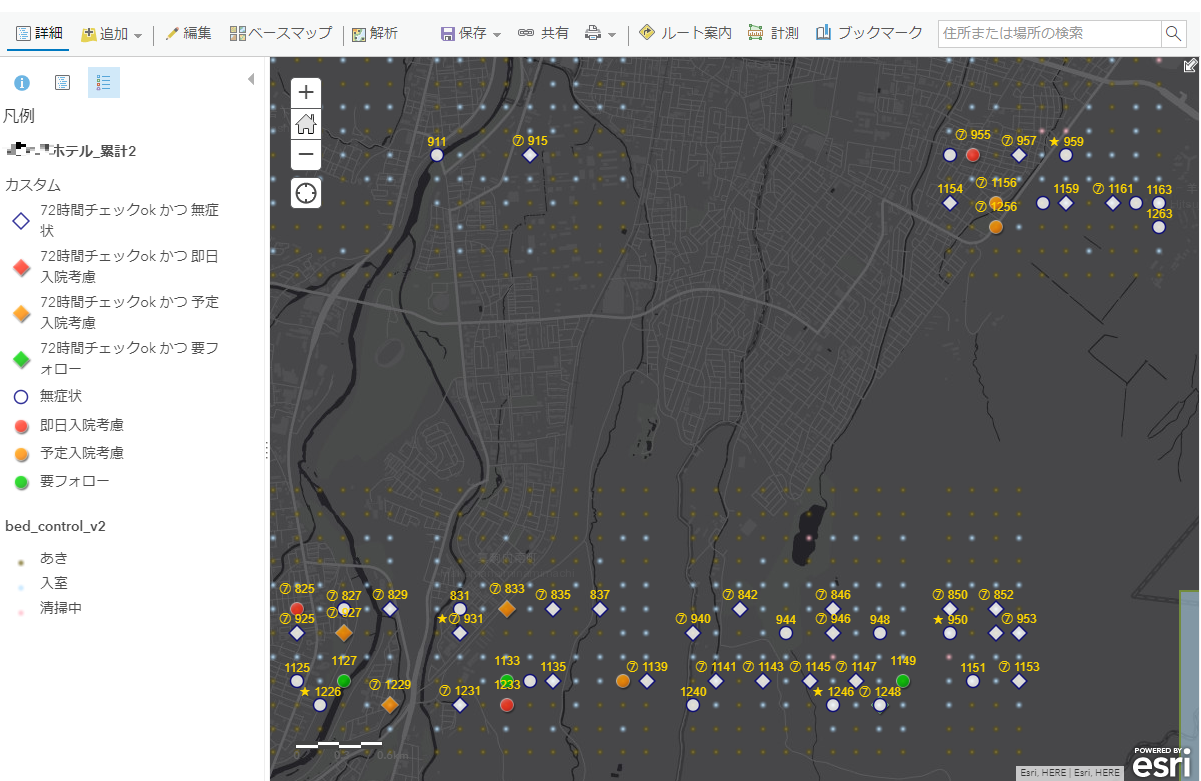
Task: Click the 共有 share button
Action: [543, 34]
